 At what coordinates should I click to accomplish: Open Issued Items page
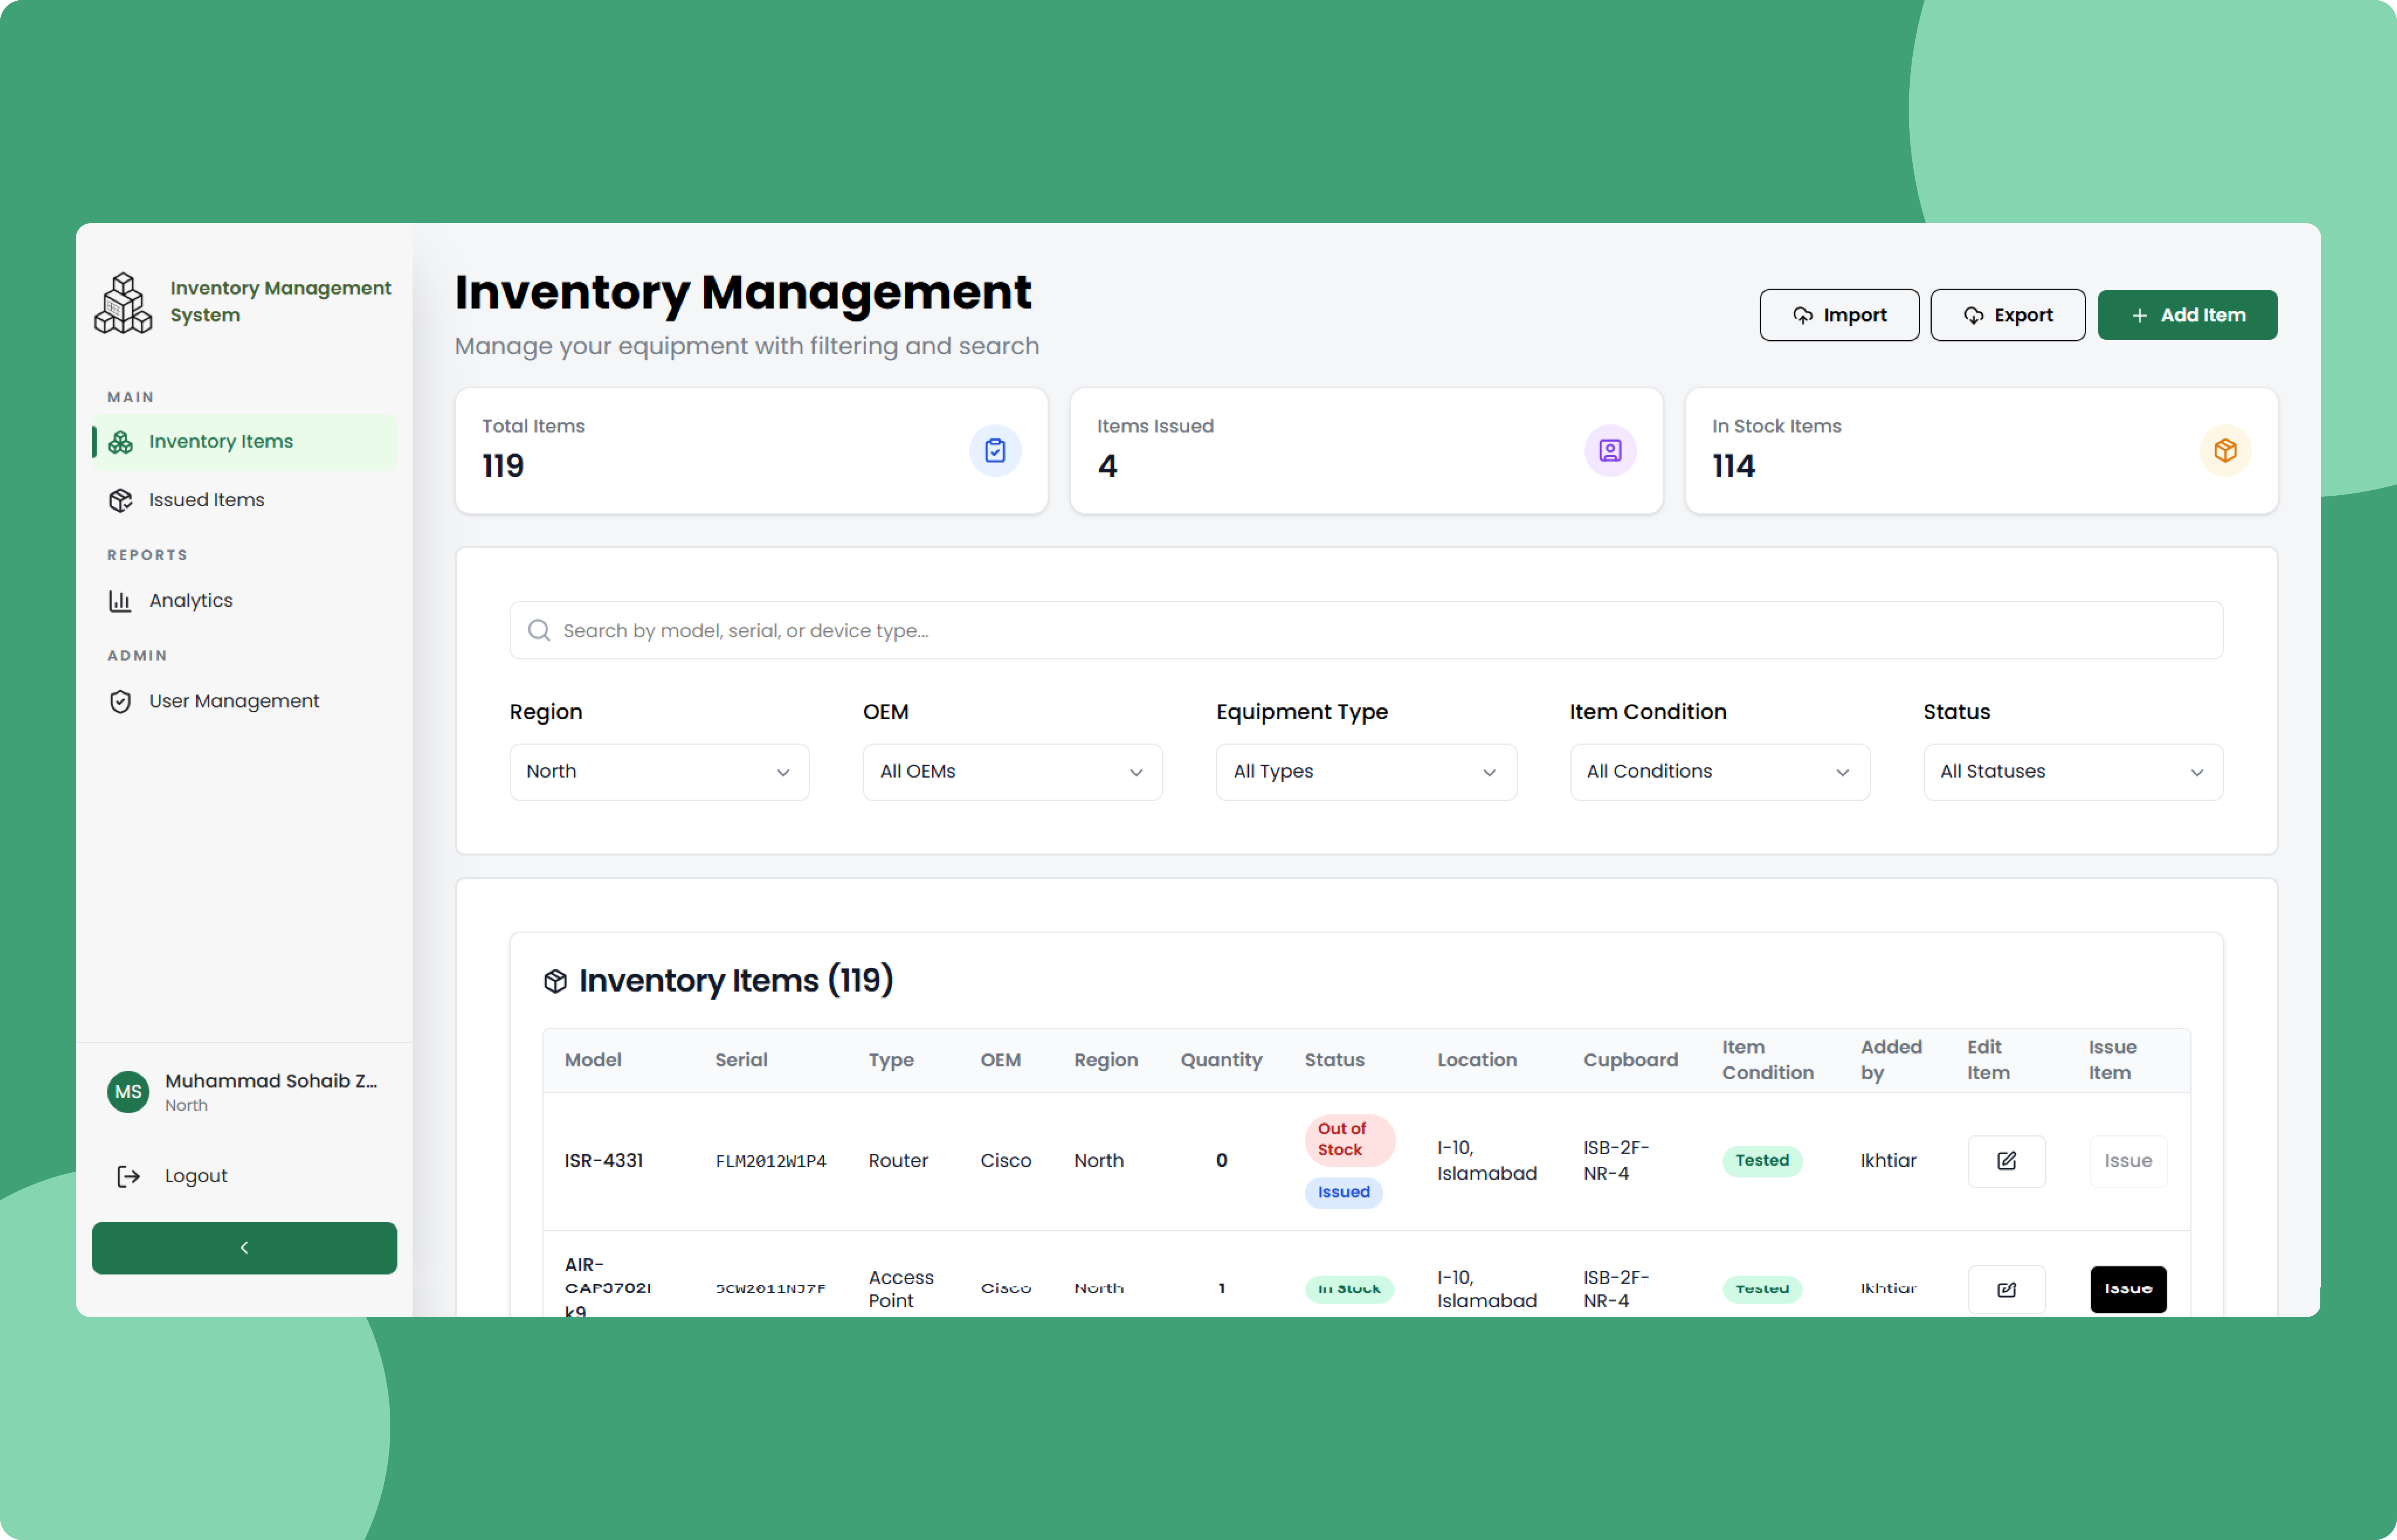coord(244,500)
